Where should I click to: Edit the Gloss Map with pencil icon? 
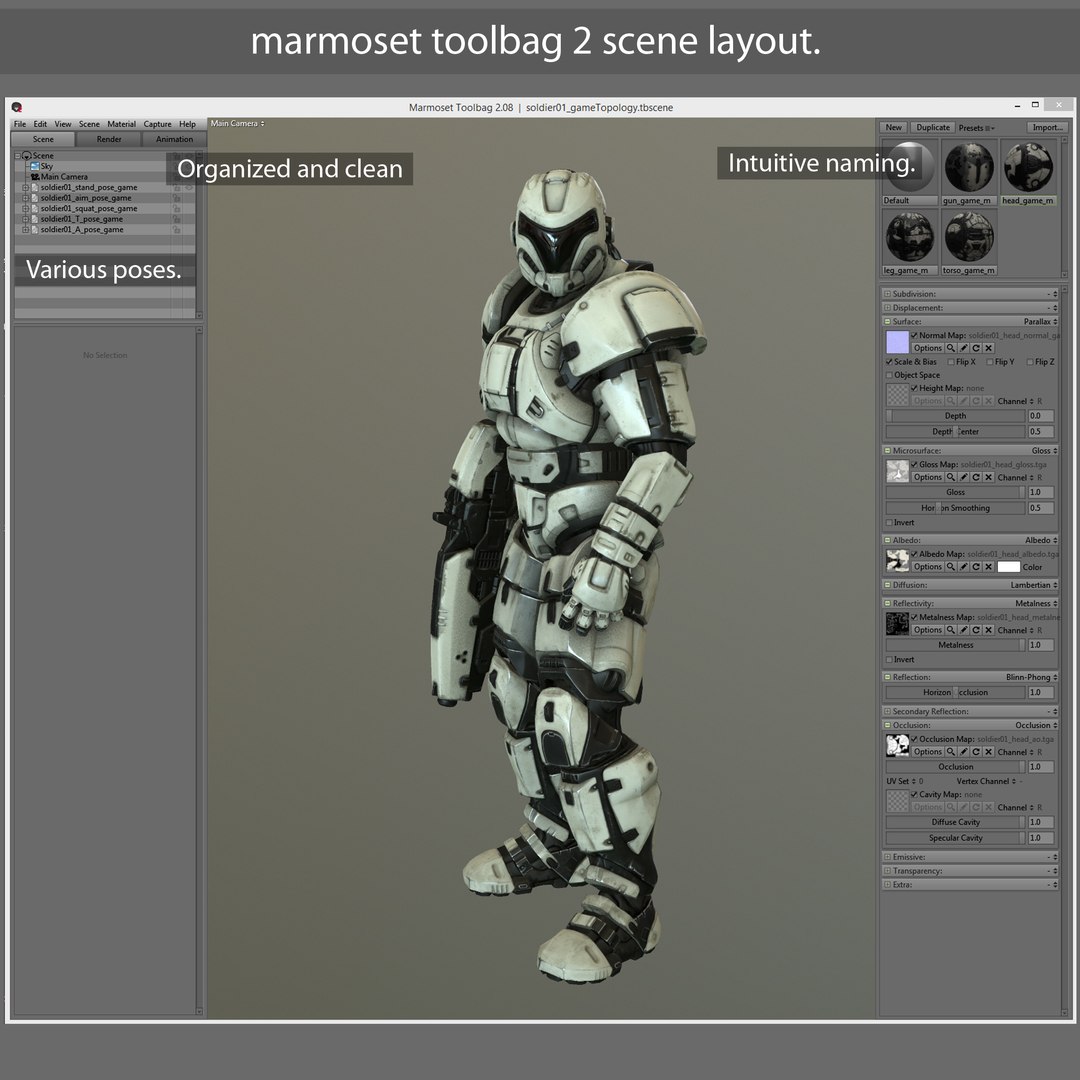click(x=964, y=477)
